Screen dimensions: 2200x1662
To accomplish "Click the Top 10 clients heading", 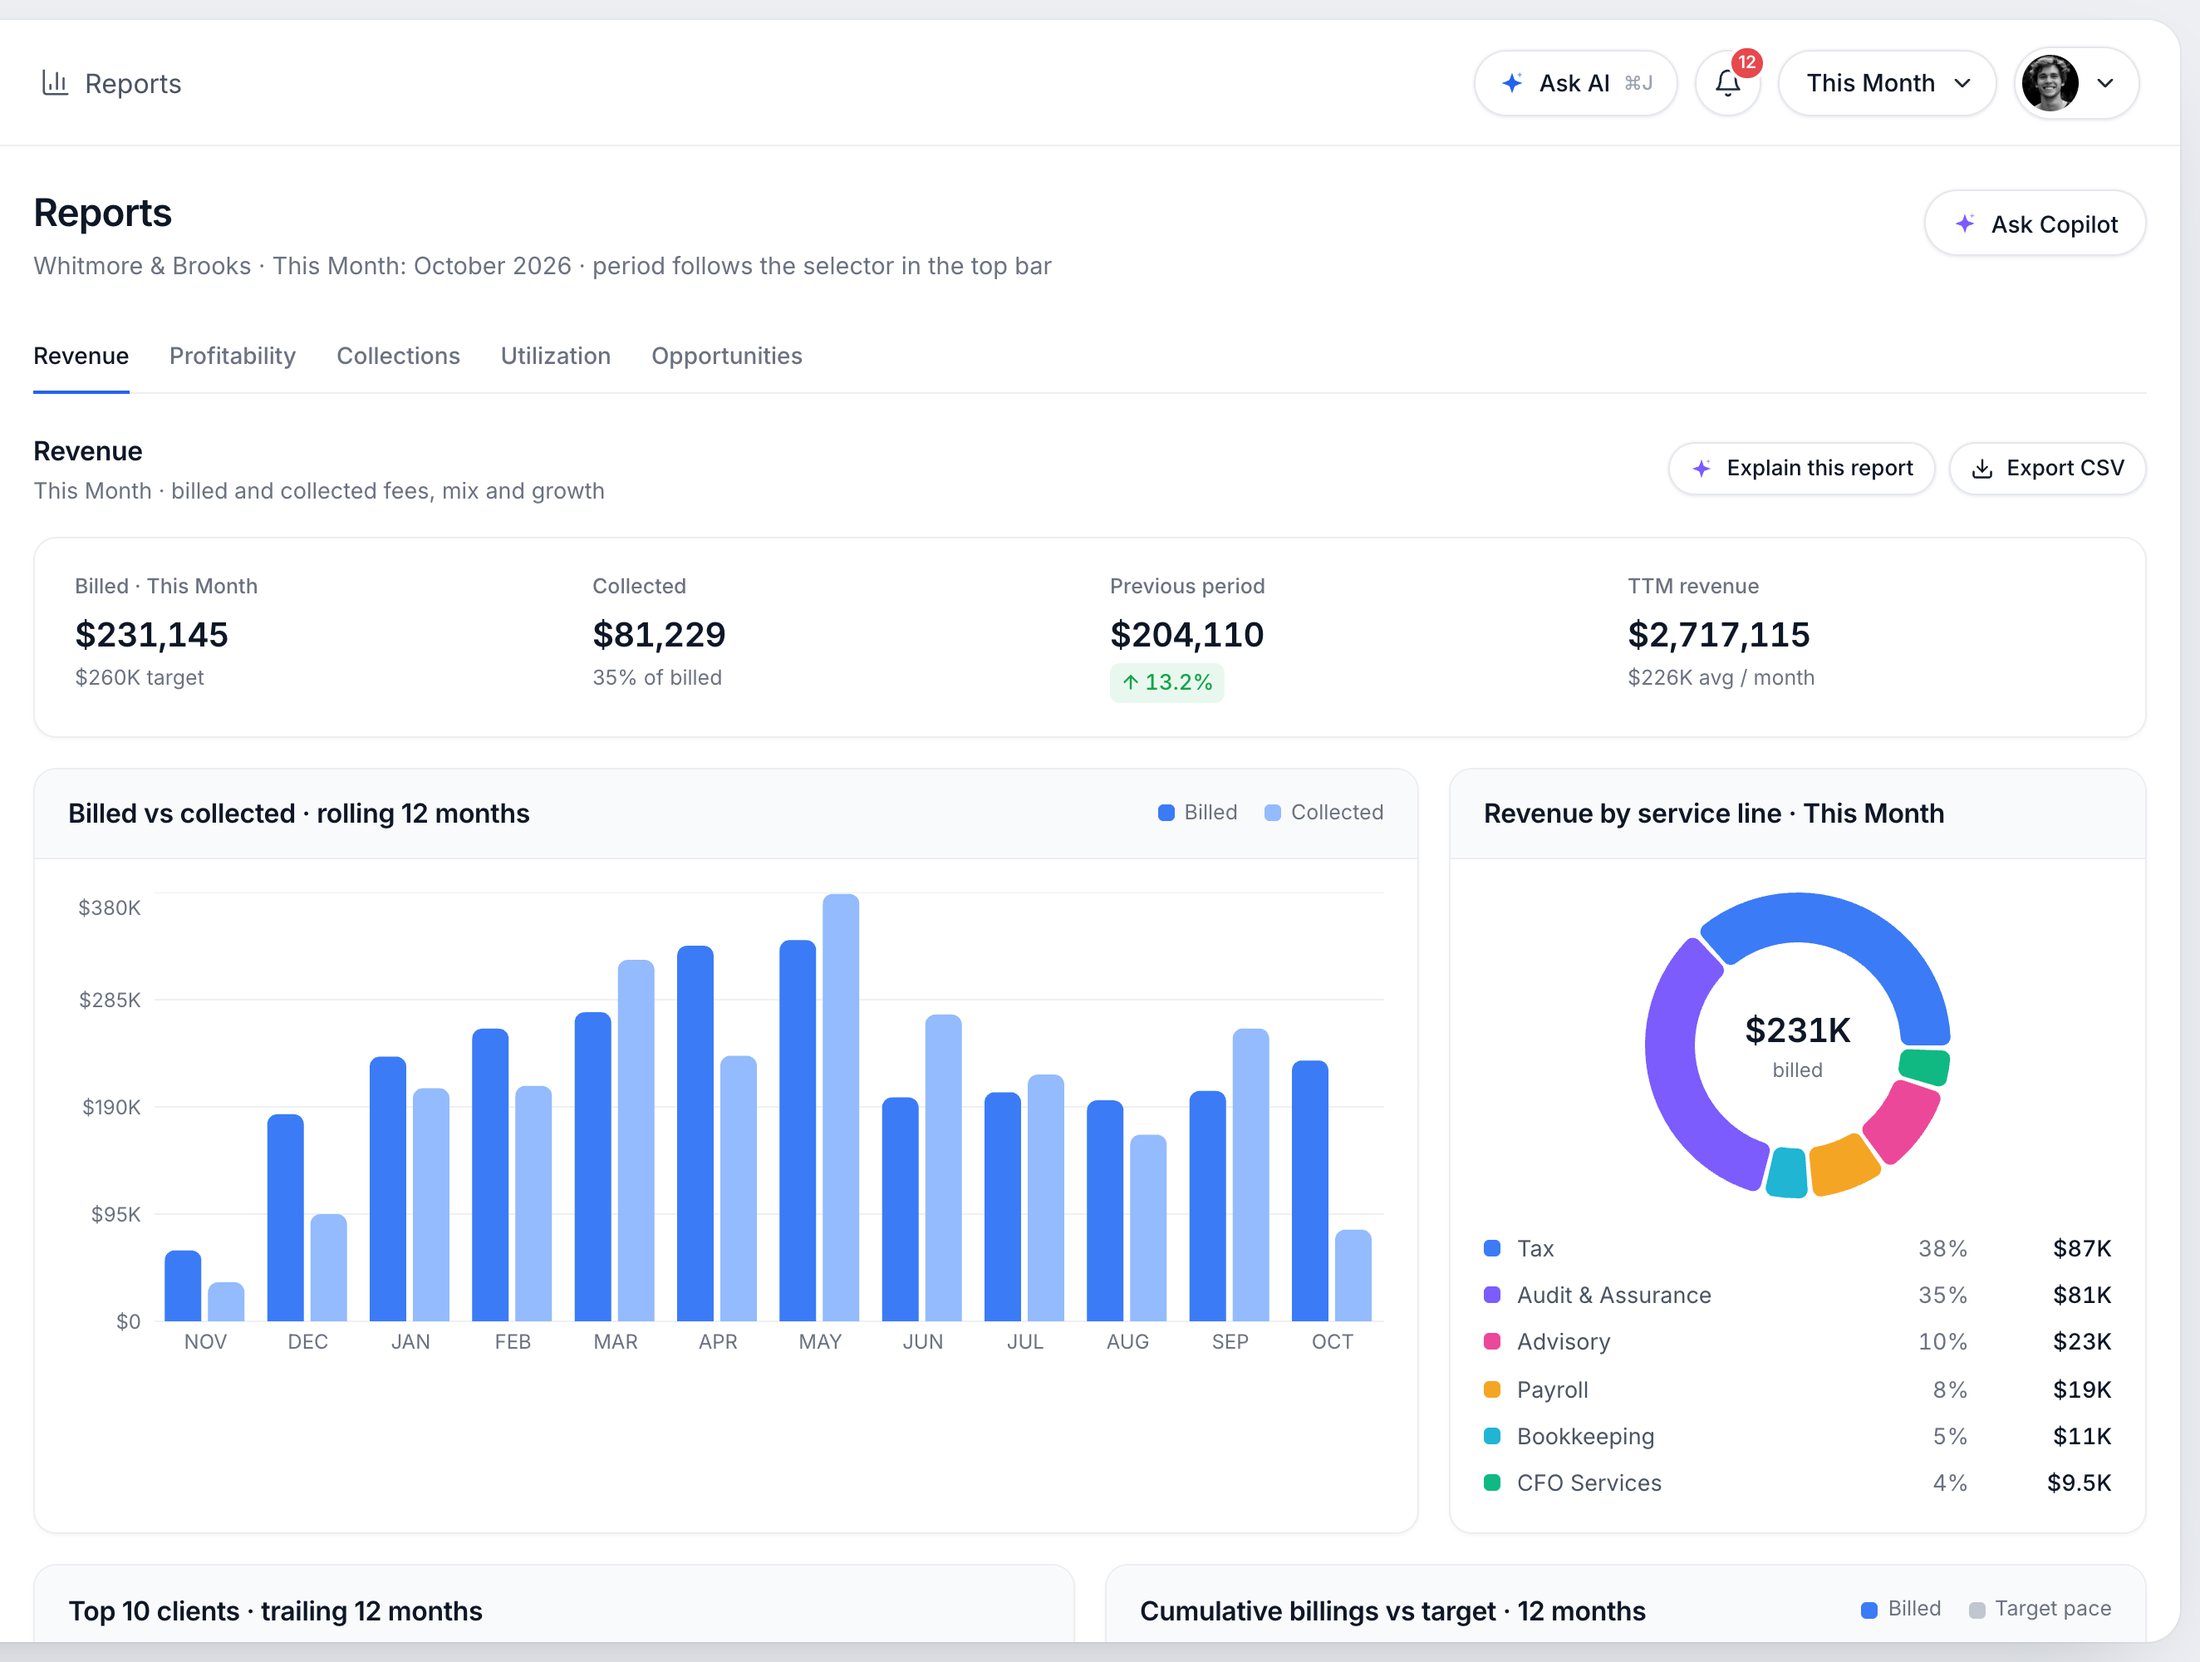I will tap(275, 1610).
